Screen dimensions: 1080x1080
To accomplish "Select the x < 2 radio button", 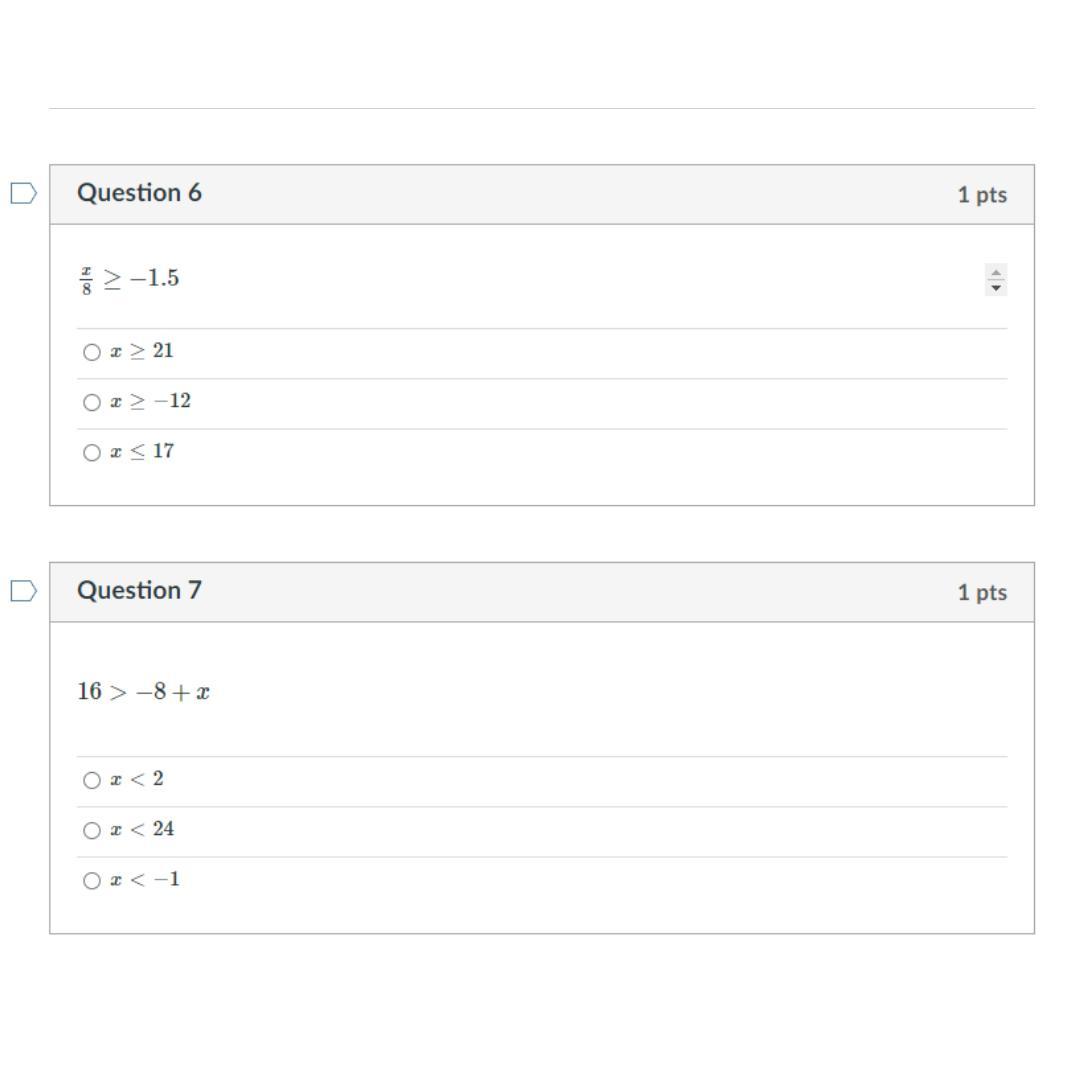I will pos(92,780).
